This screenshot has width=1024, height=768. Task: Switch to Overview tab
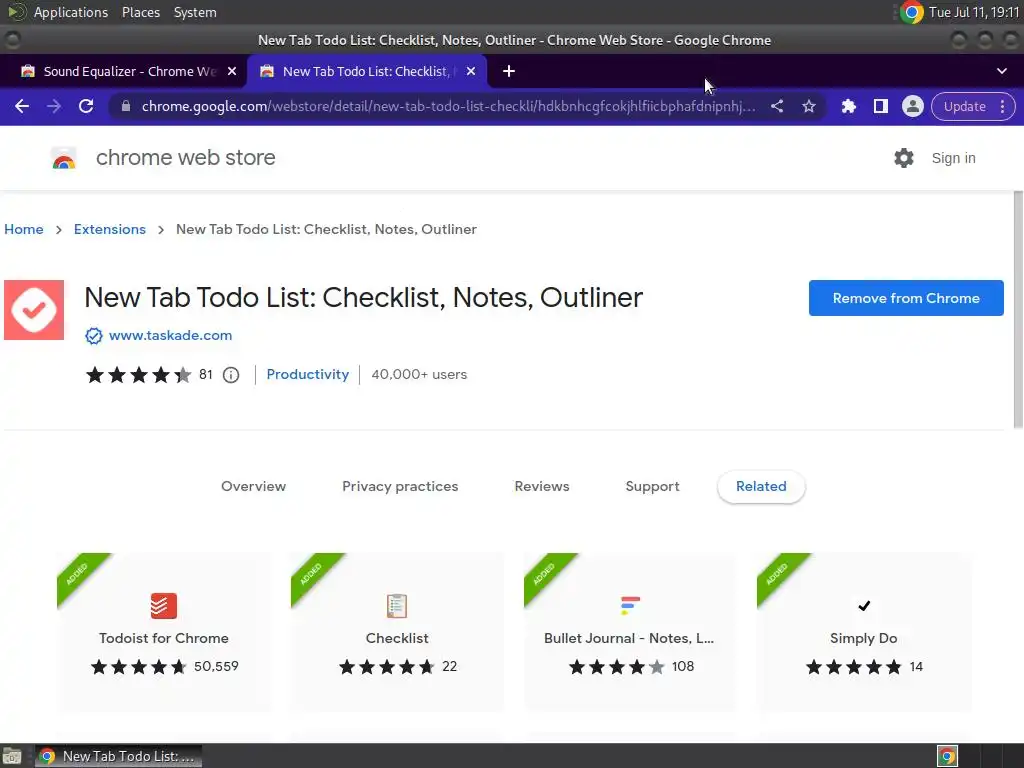coord(253,487)
